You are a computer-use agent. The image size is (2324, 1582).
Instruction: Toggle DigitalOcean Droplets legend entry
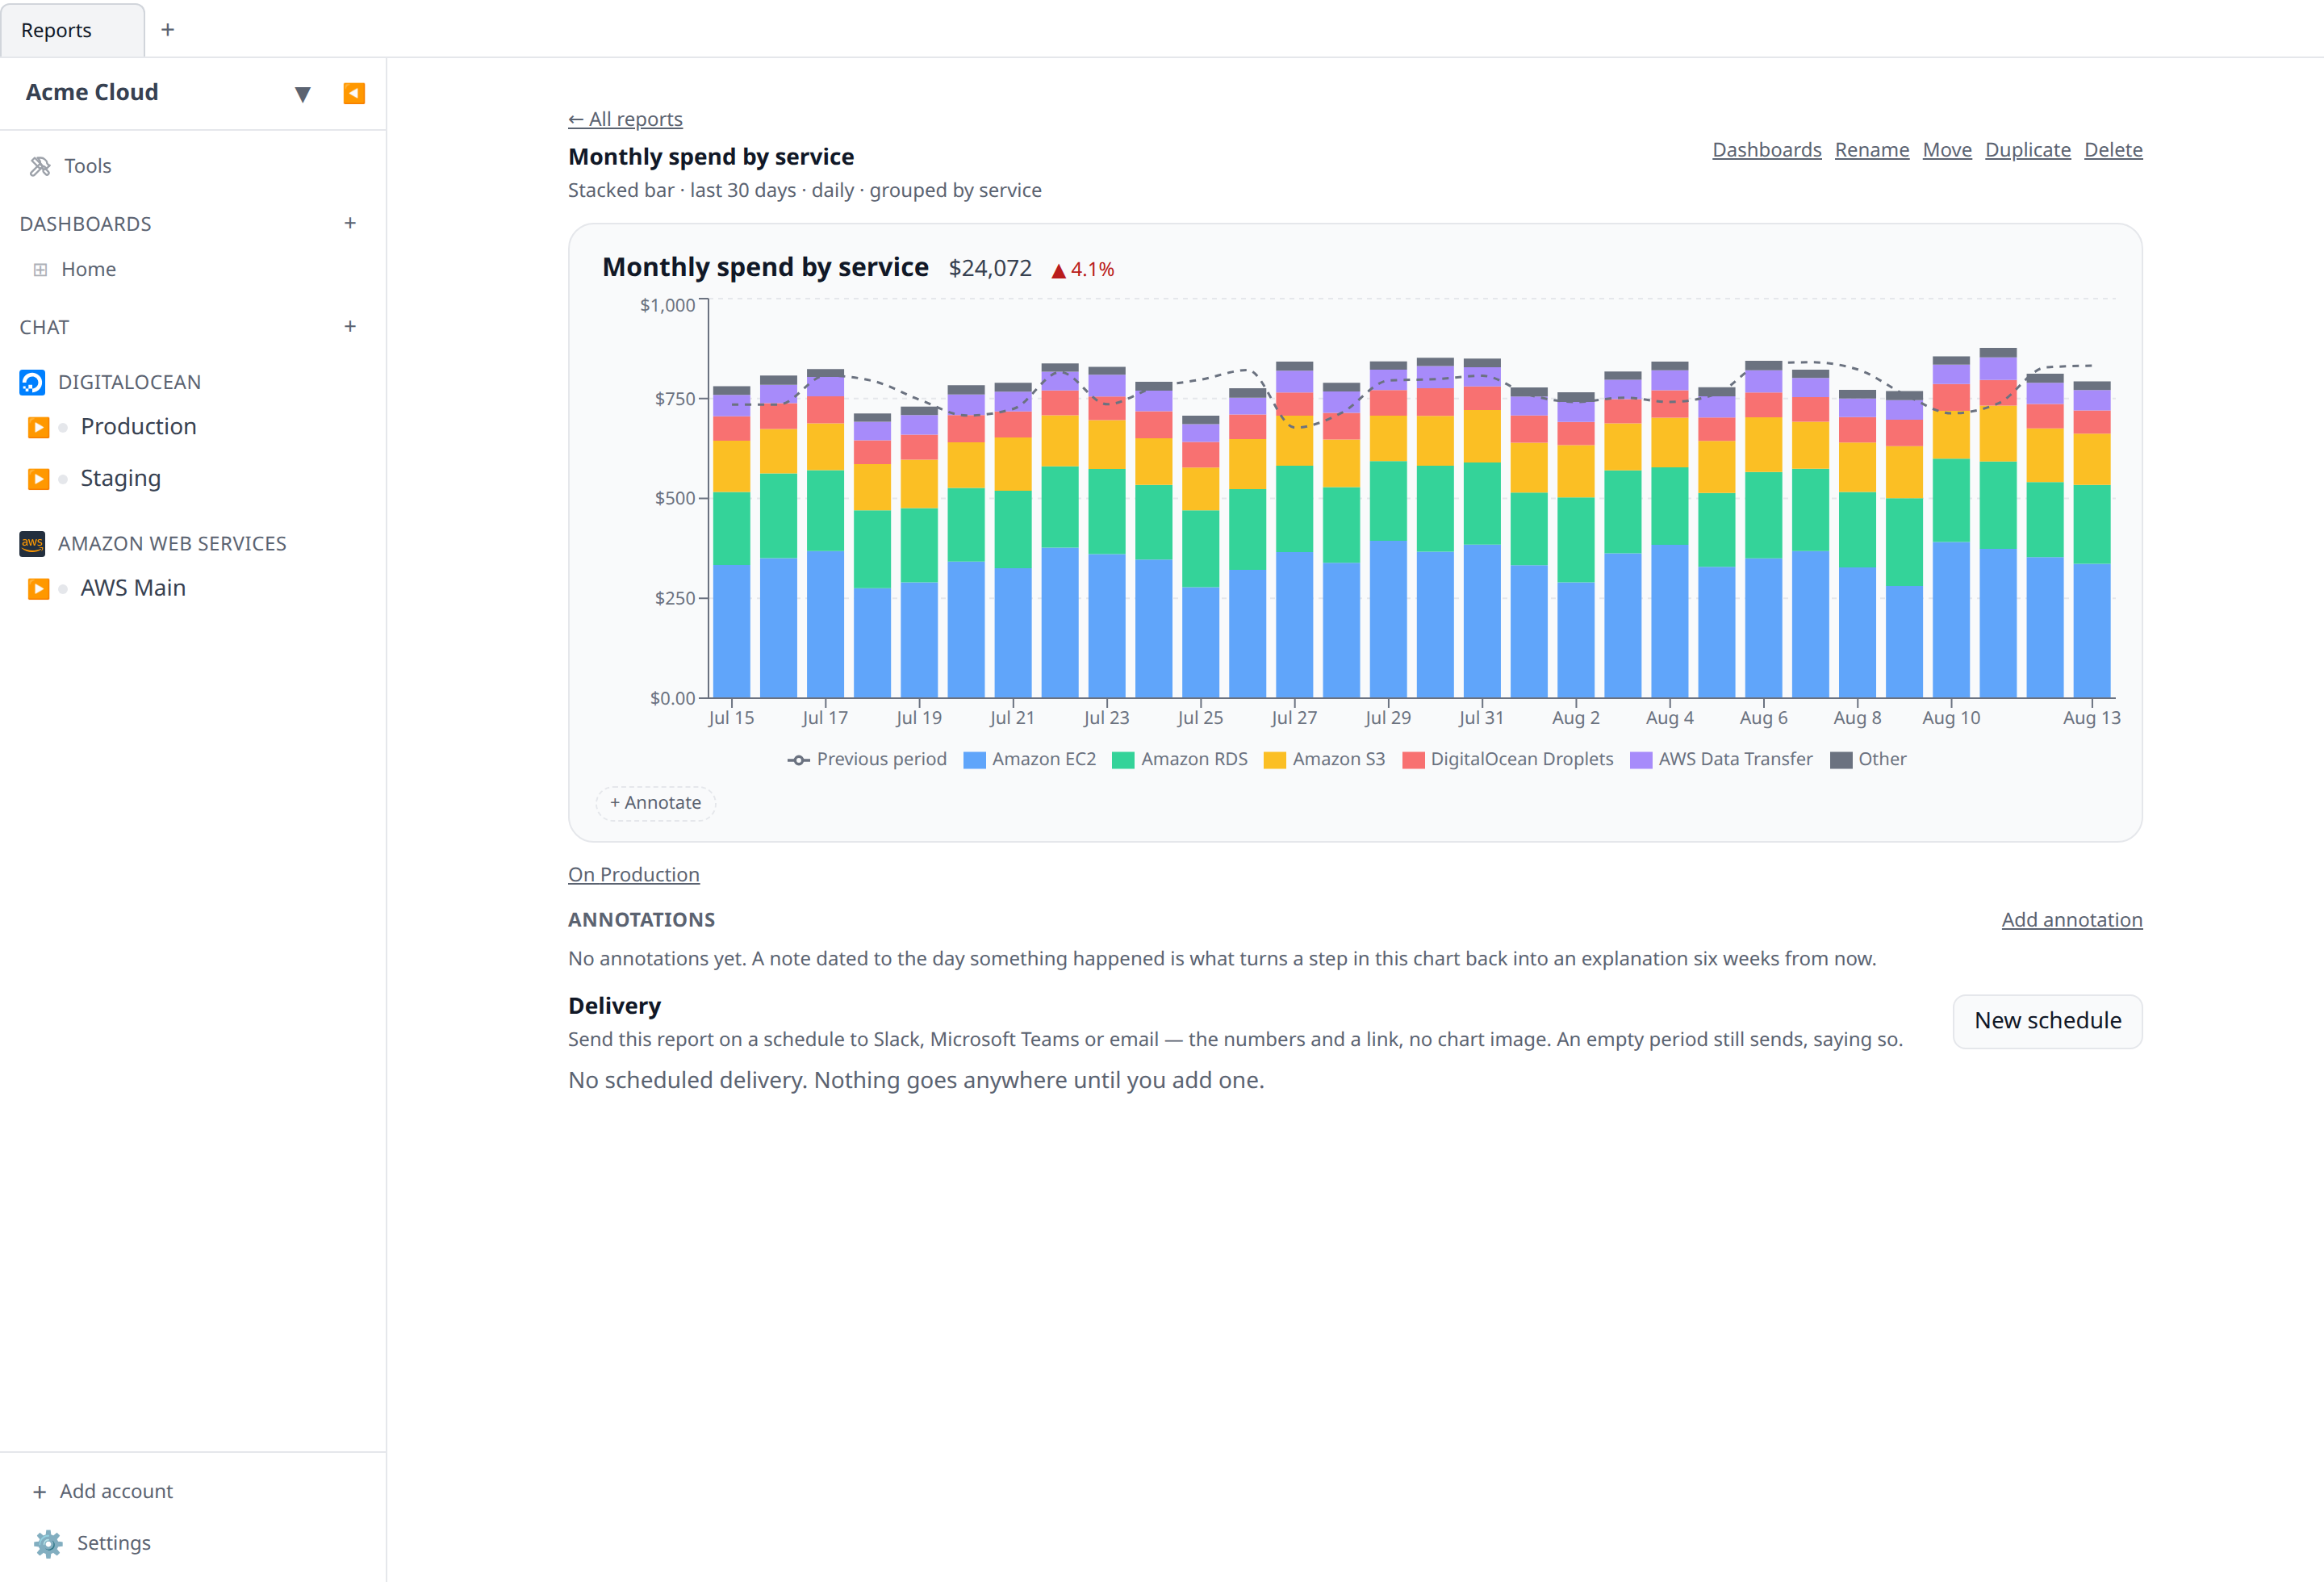[1507, 759]
